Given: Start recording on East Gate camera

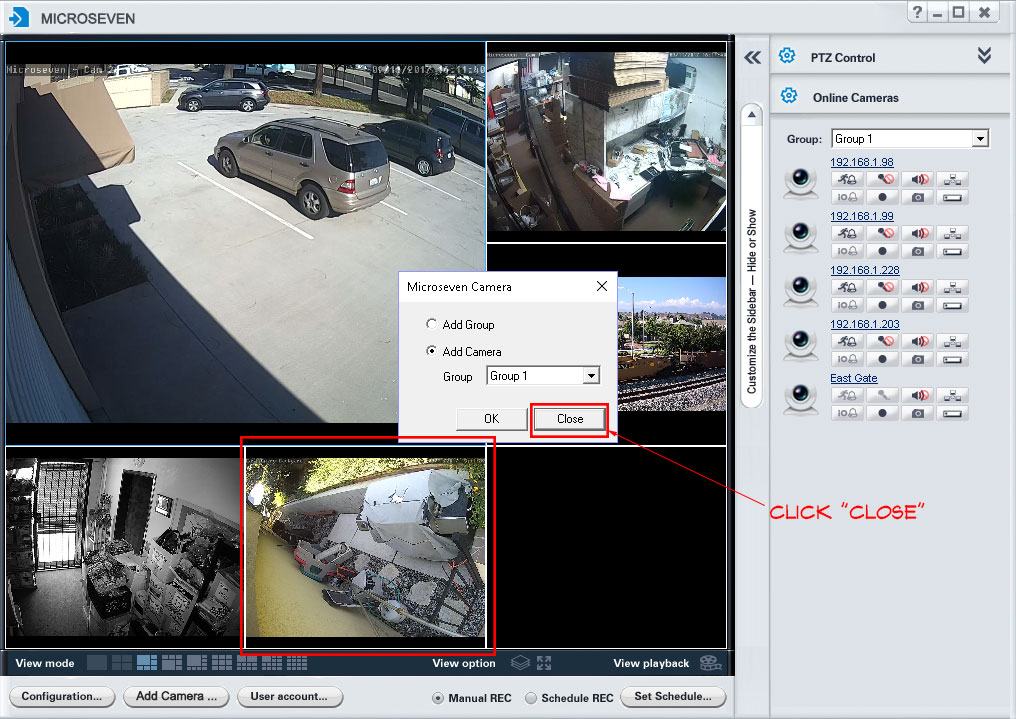Looking at the screenshot, I should coord(883,413).
